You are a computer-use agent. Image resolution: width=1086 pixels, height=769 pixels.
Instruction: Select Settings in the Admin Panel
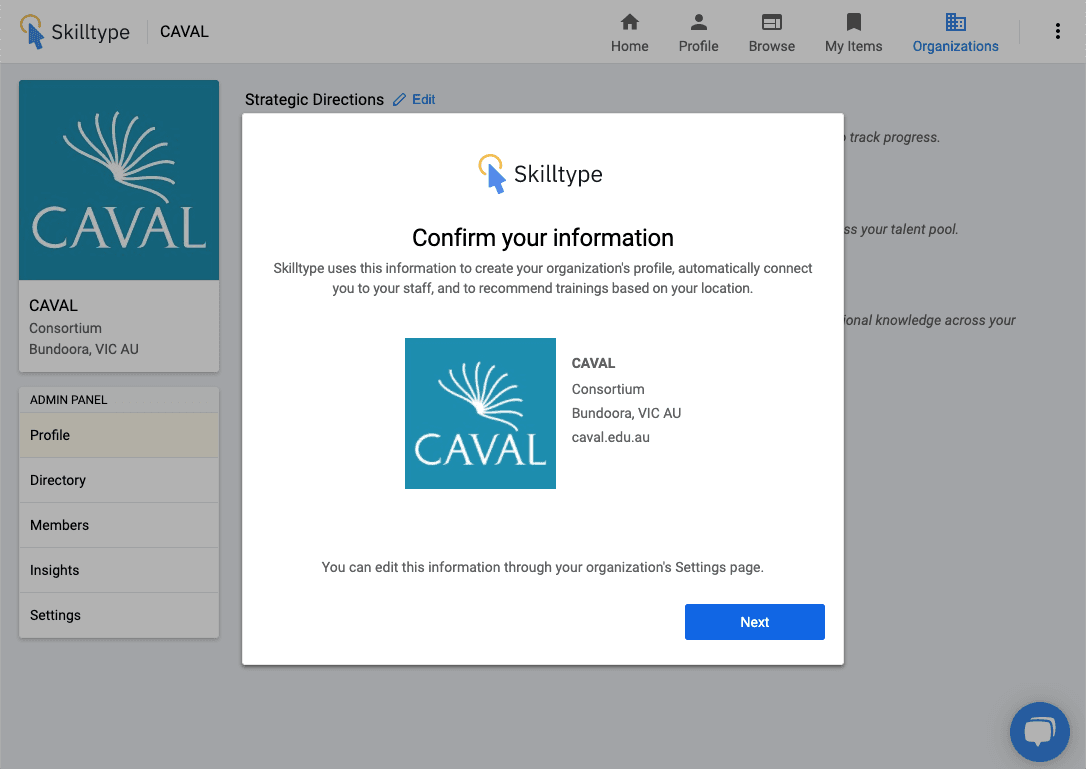[x=119, y=615]
